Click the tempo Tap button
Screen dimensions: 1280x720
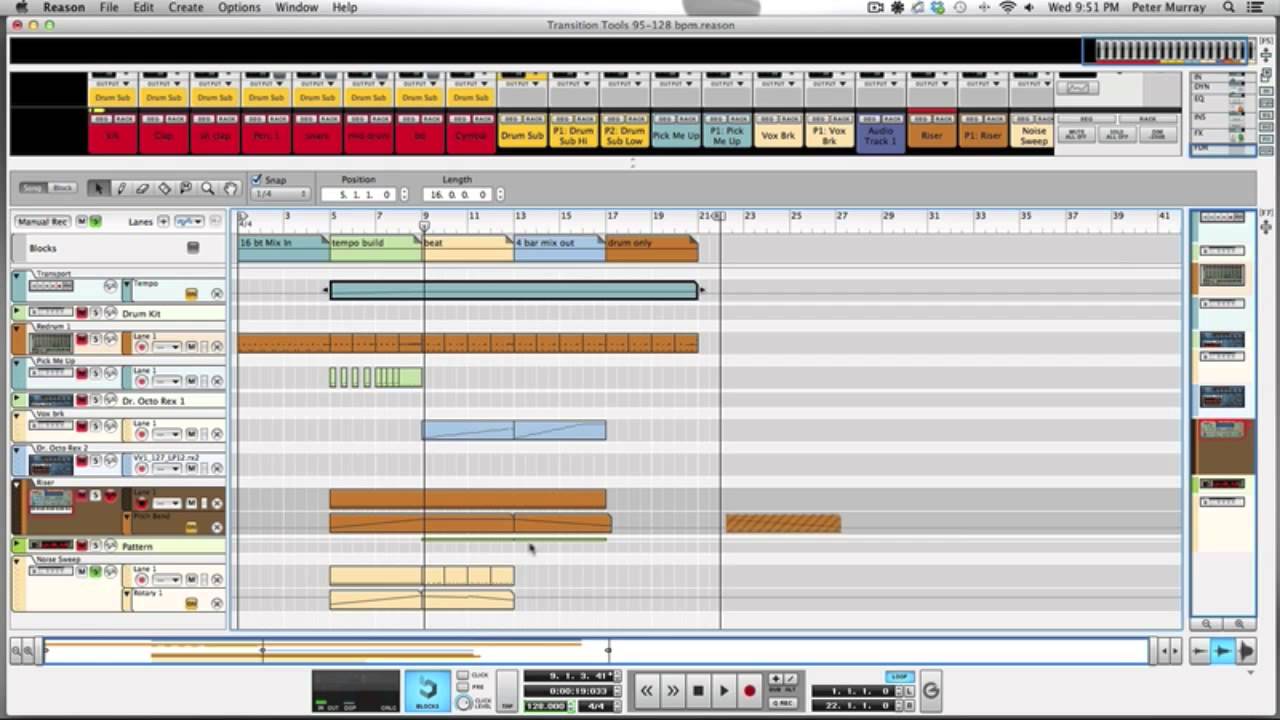point(508,691)
